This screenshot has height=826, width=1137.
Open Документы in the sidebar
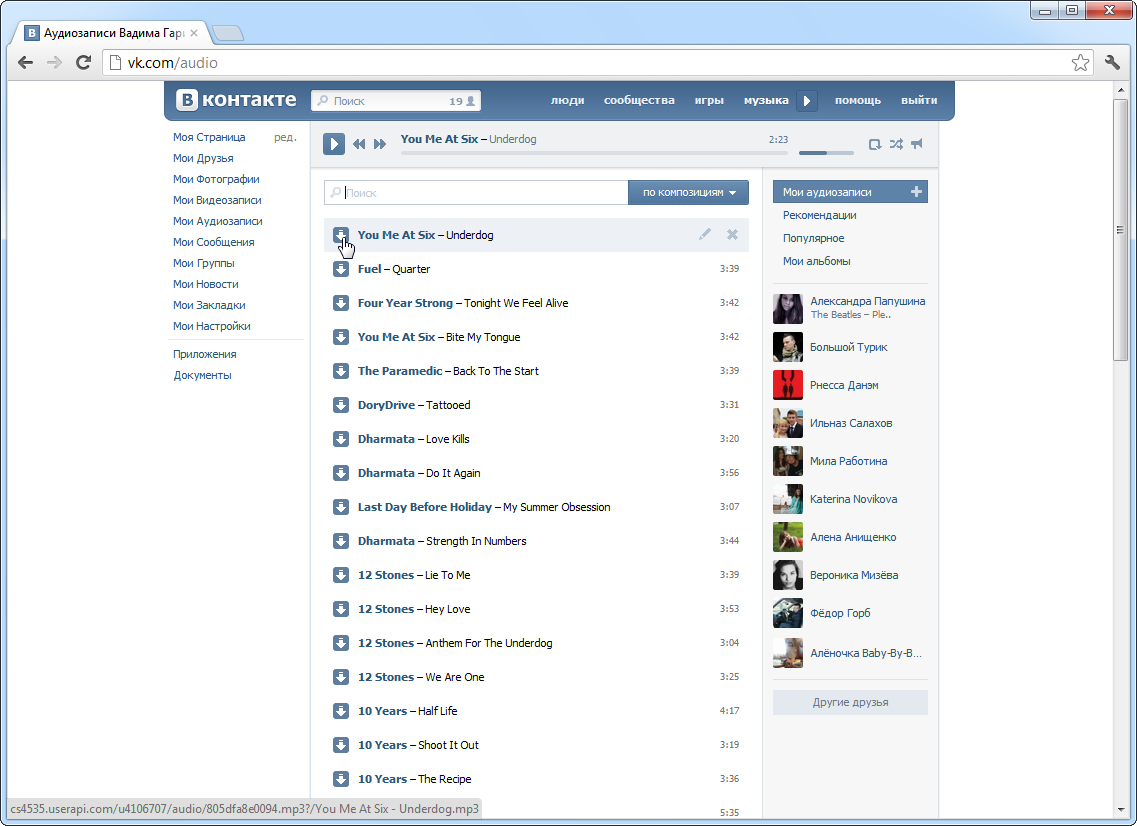click(202, 375)
